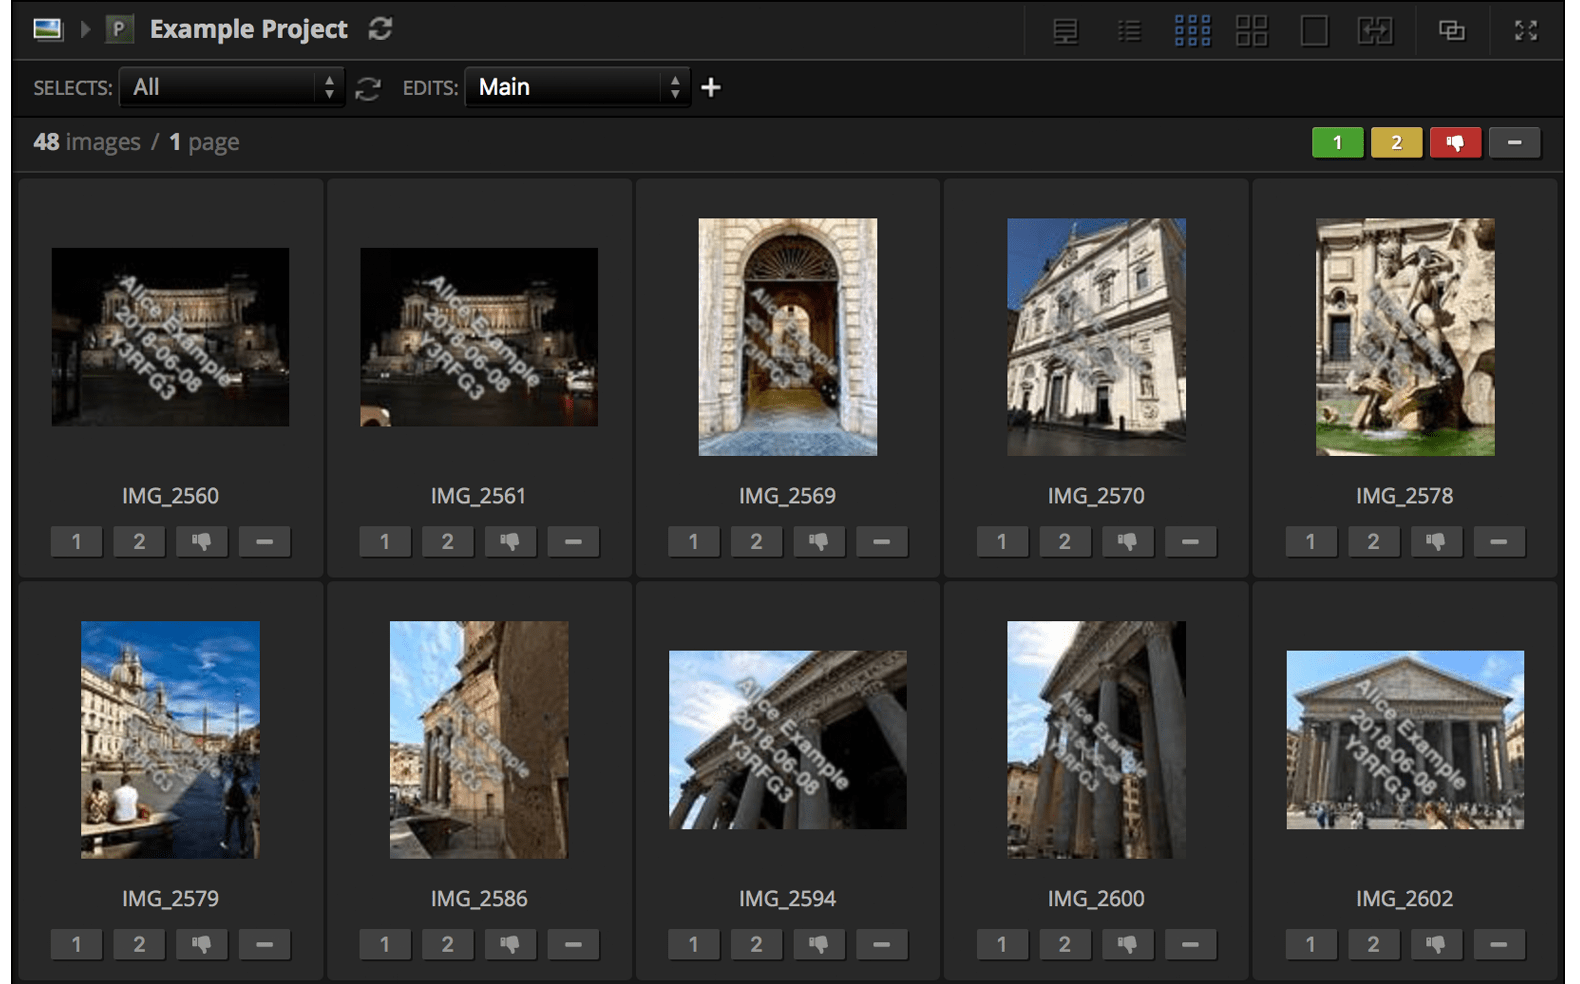The image size is (1580, 984).
Task: Open the overlapping windows icon
Action: click(x=1452, y=31)
